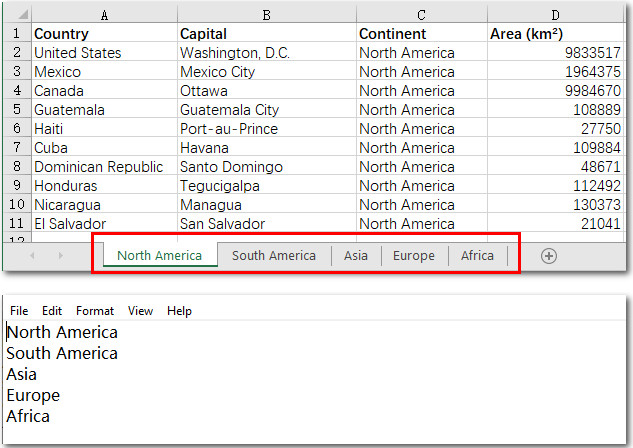Open the Europe sheet tab

(414, 255)
